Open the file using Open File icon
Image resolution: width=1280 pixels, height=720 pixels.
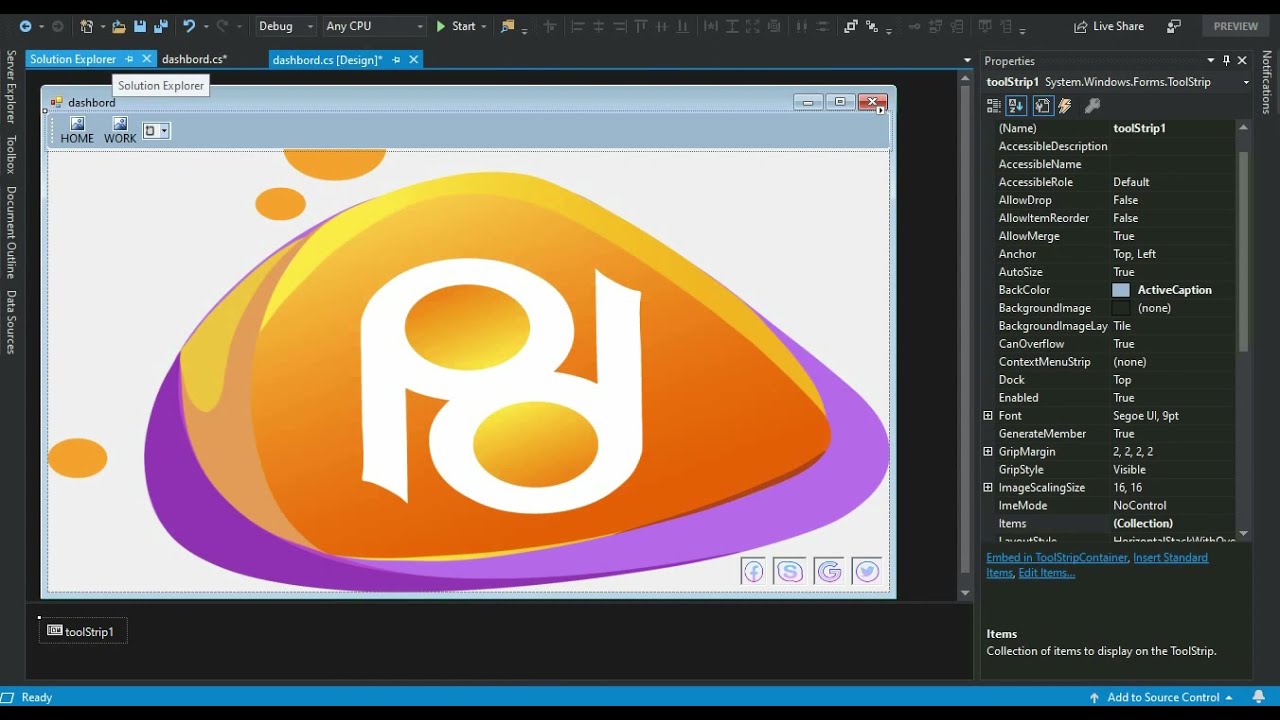(x=118, y=26)
